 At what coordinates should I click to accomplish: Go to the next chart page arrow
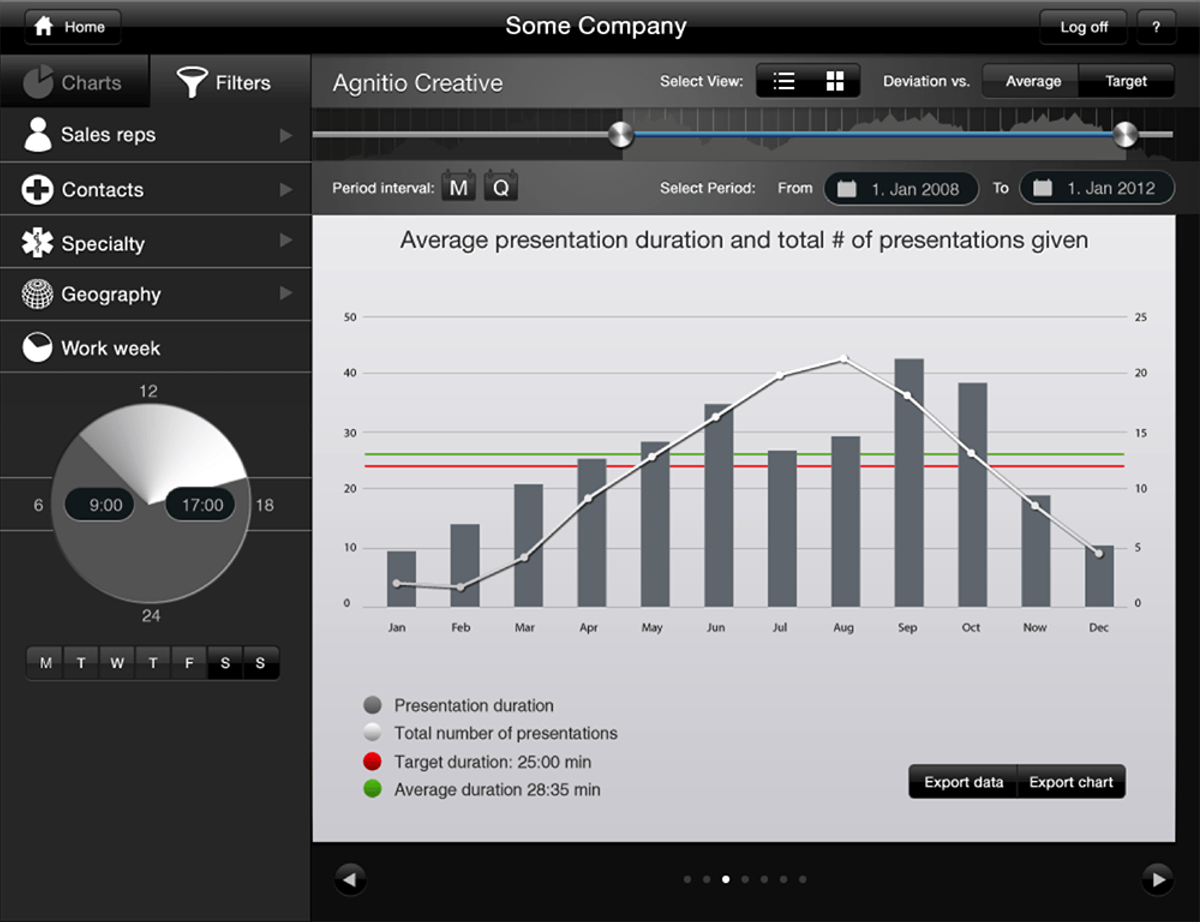(x=1157, y=880)
